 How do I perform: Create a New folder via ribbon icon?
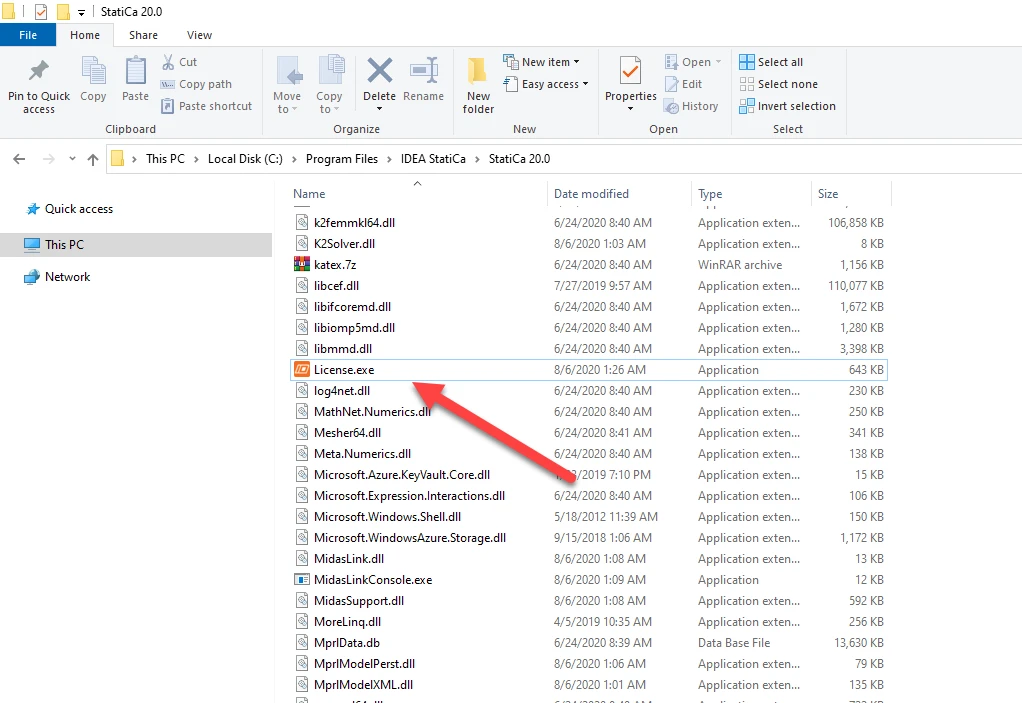(x=478, y=70)
